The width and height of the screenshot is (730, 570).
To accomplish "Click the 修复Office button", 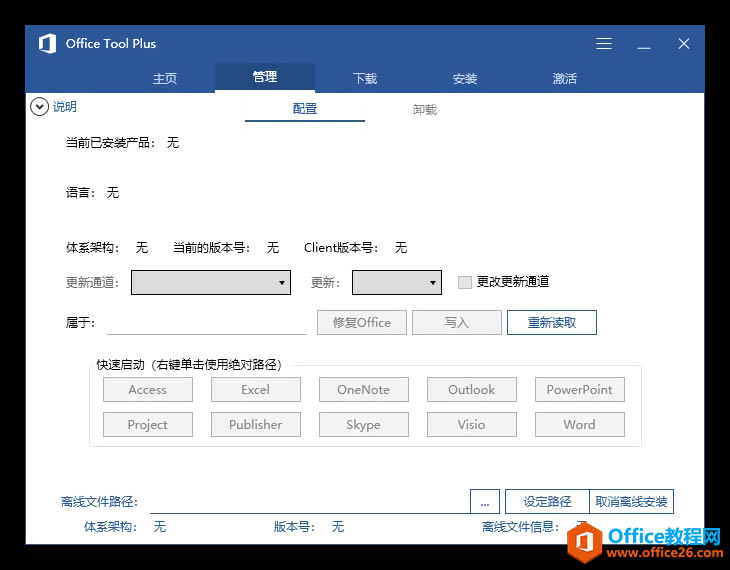I will point(362,322).
